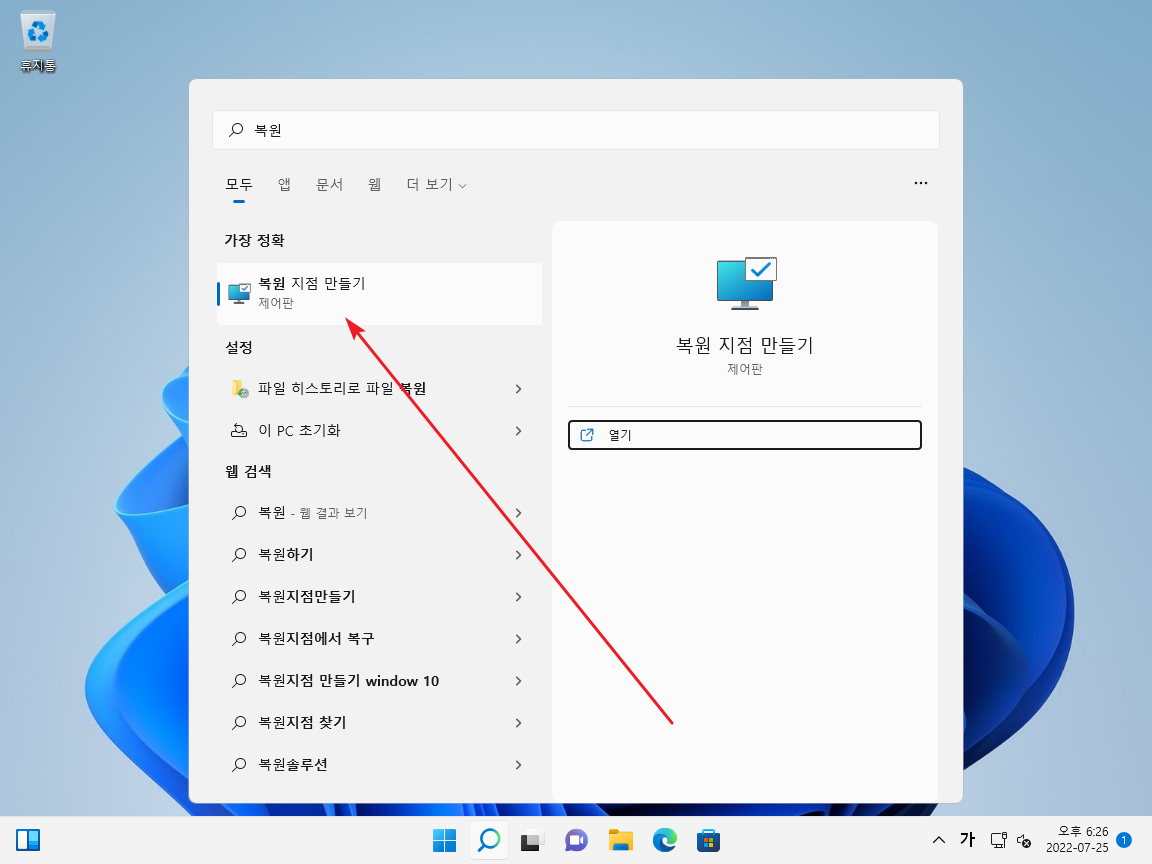Select 복원 - 웹 결과 보기 suggestion

(x=379, y=513)
